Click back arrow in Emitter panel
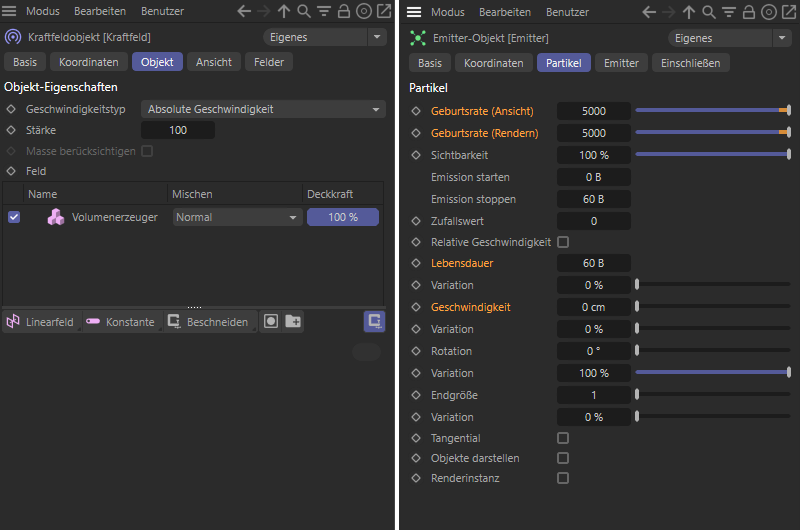 649,12
